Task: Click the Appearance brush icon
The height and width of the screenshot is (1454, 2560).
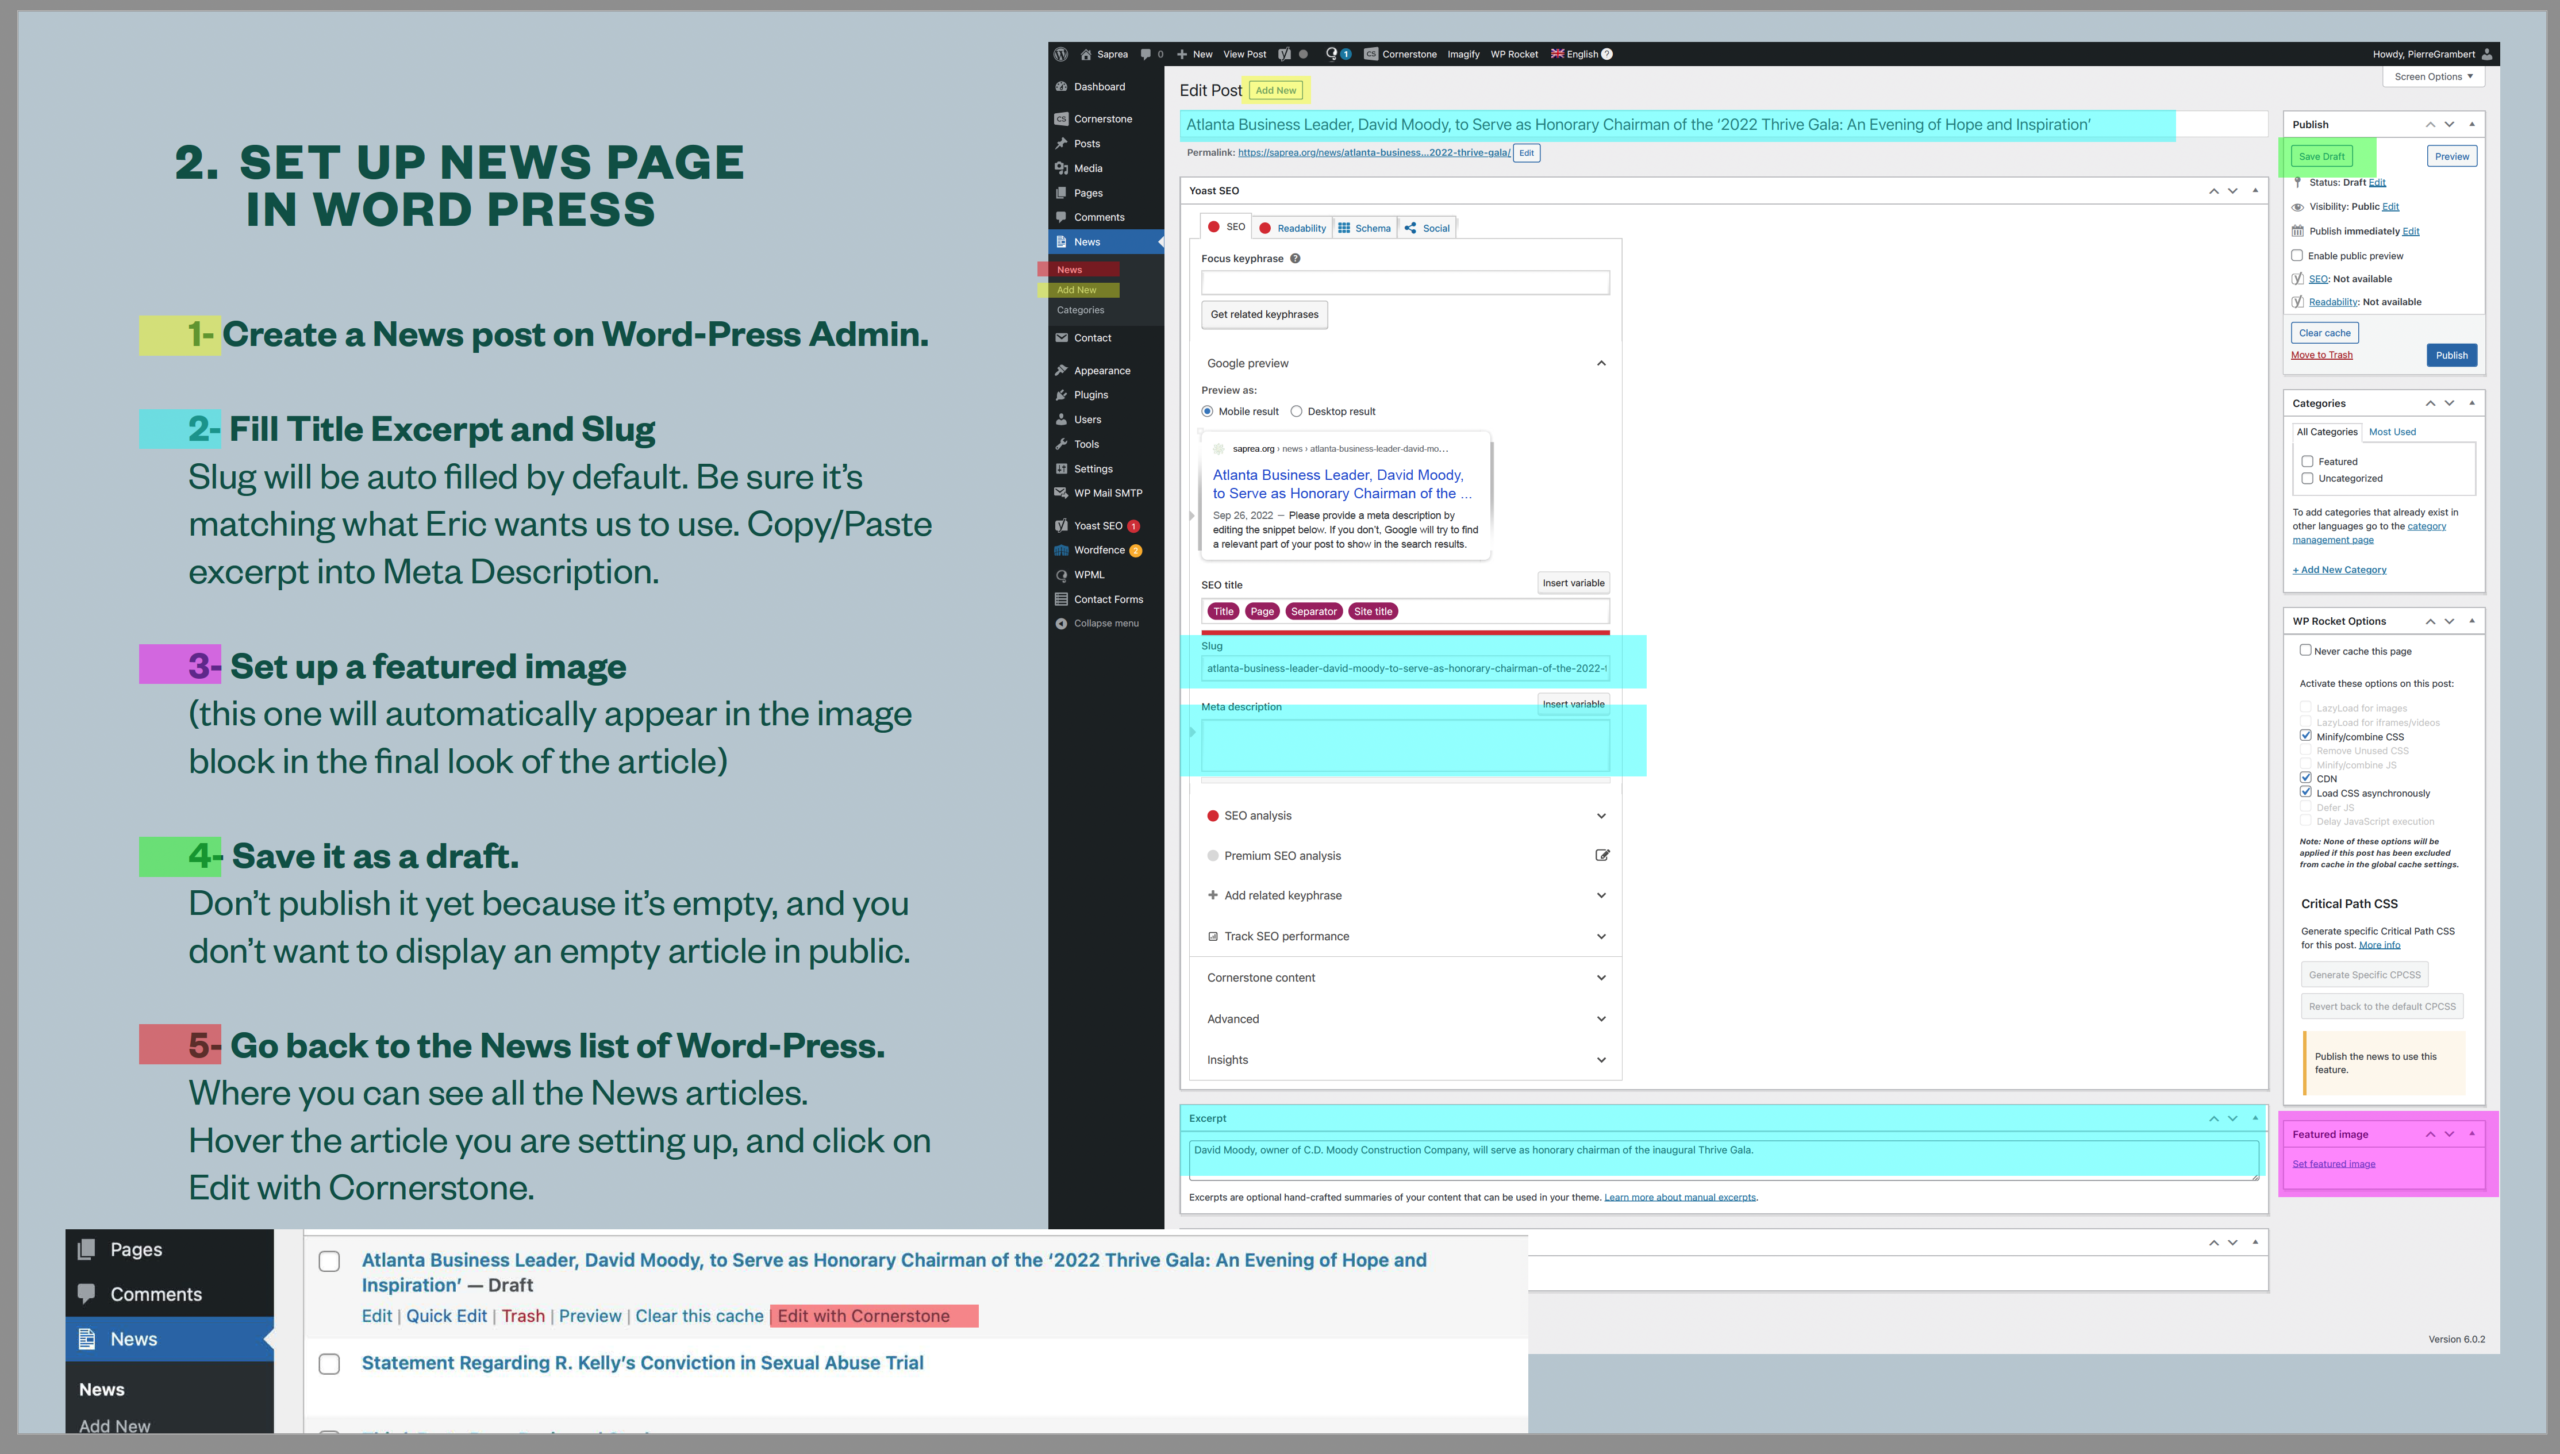Action: (1061, 371)
